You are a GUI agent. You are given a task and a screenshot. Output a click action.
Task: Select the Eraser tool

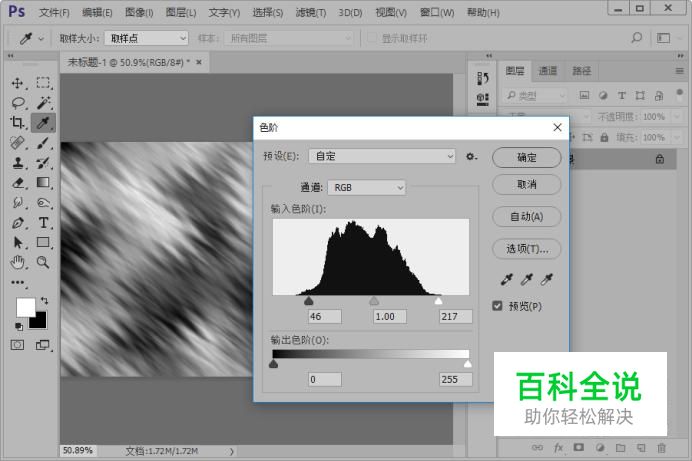[17, 183]
